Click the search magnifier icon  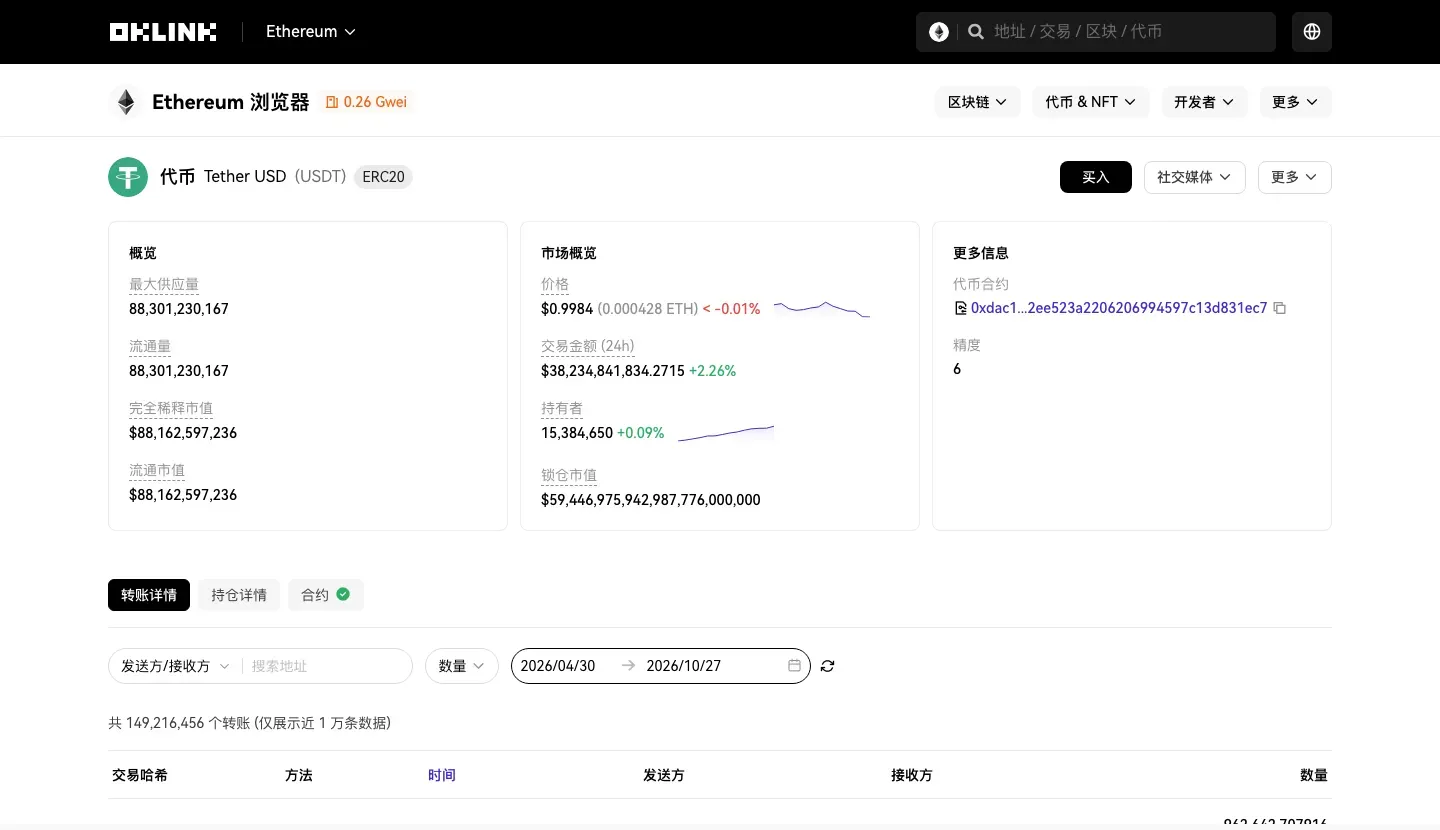point(977,32)
